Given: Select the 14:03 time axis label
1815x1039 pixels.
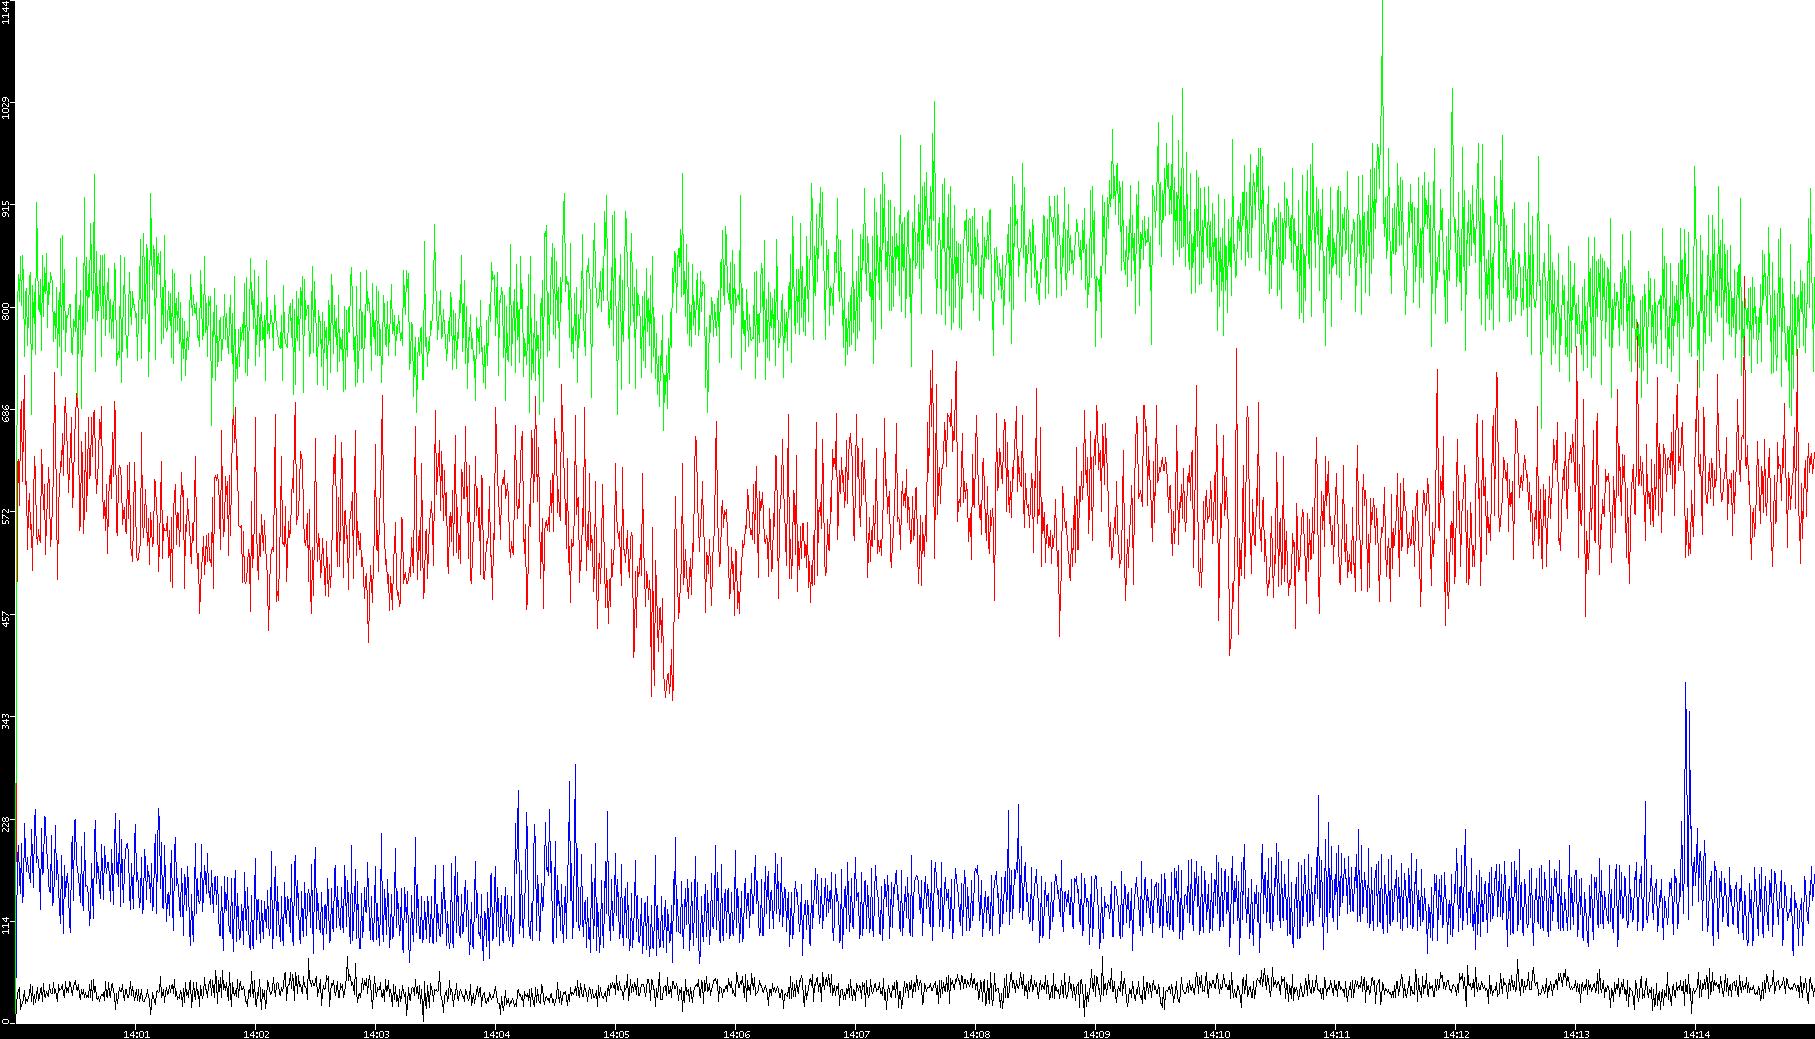Looking at the screenshot, I should point(376,1034).
